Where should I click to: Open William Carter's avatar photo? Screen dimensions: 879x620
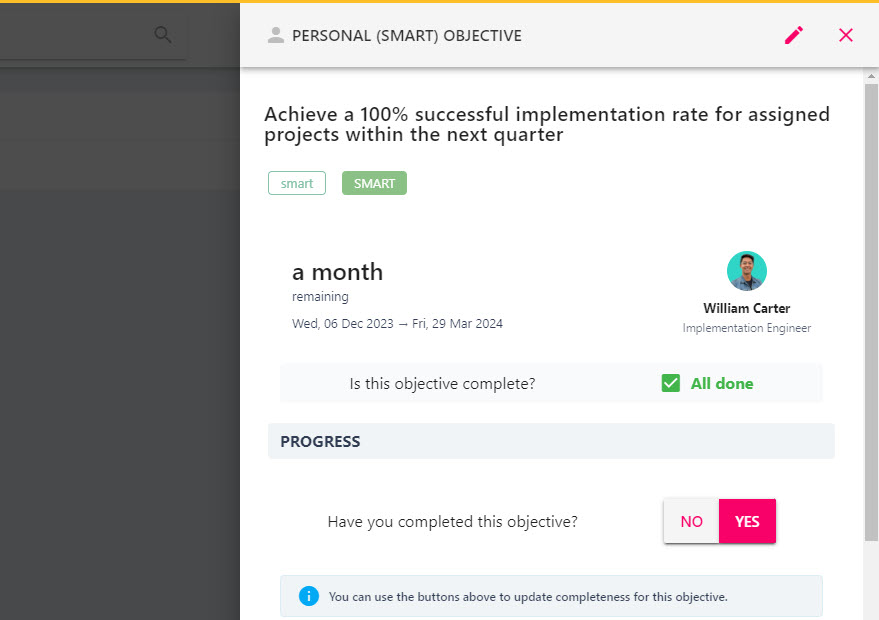(747, 271)
